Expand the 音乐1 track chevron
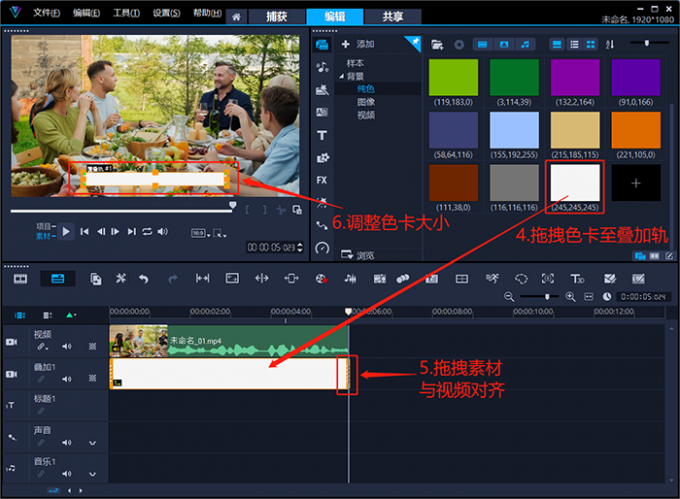Viewport: 680px width, 499px height. pos(92,474)
